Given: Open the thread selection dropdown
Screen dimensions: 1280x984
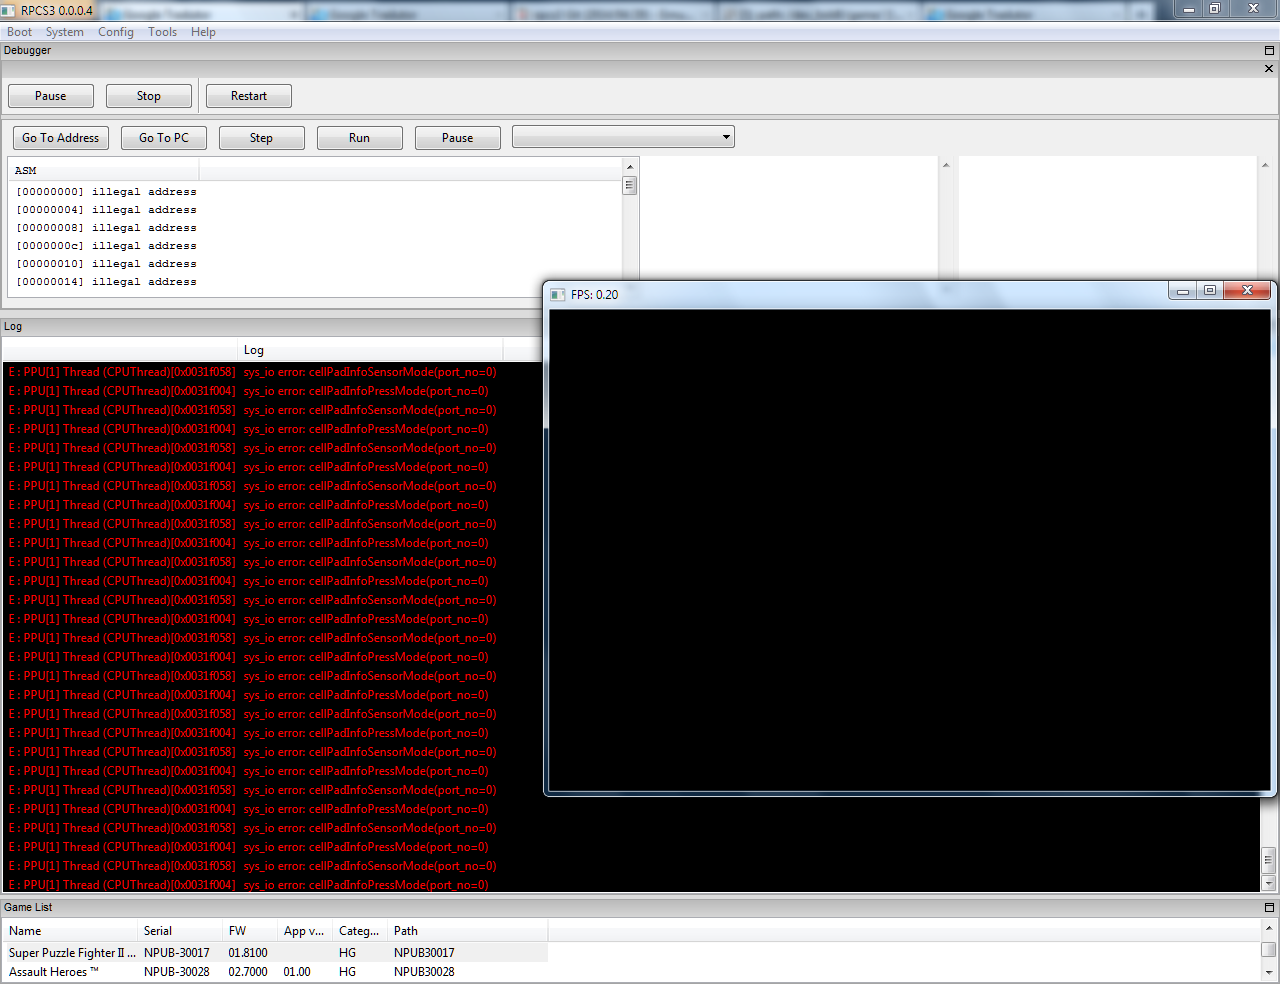Looking at the screenshot, I should point(623,137).
